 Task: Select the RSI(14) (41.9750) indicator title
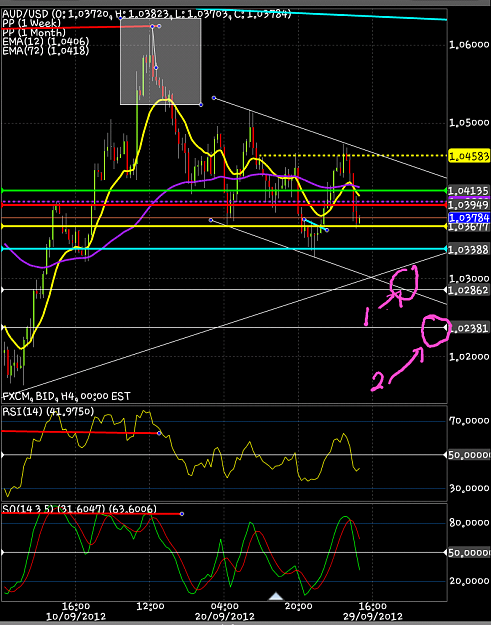(x=48, y=411)
